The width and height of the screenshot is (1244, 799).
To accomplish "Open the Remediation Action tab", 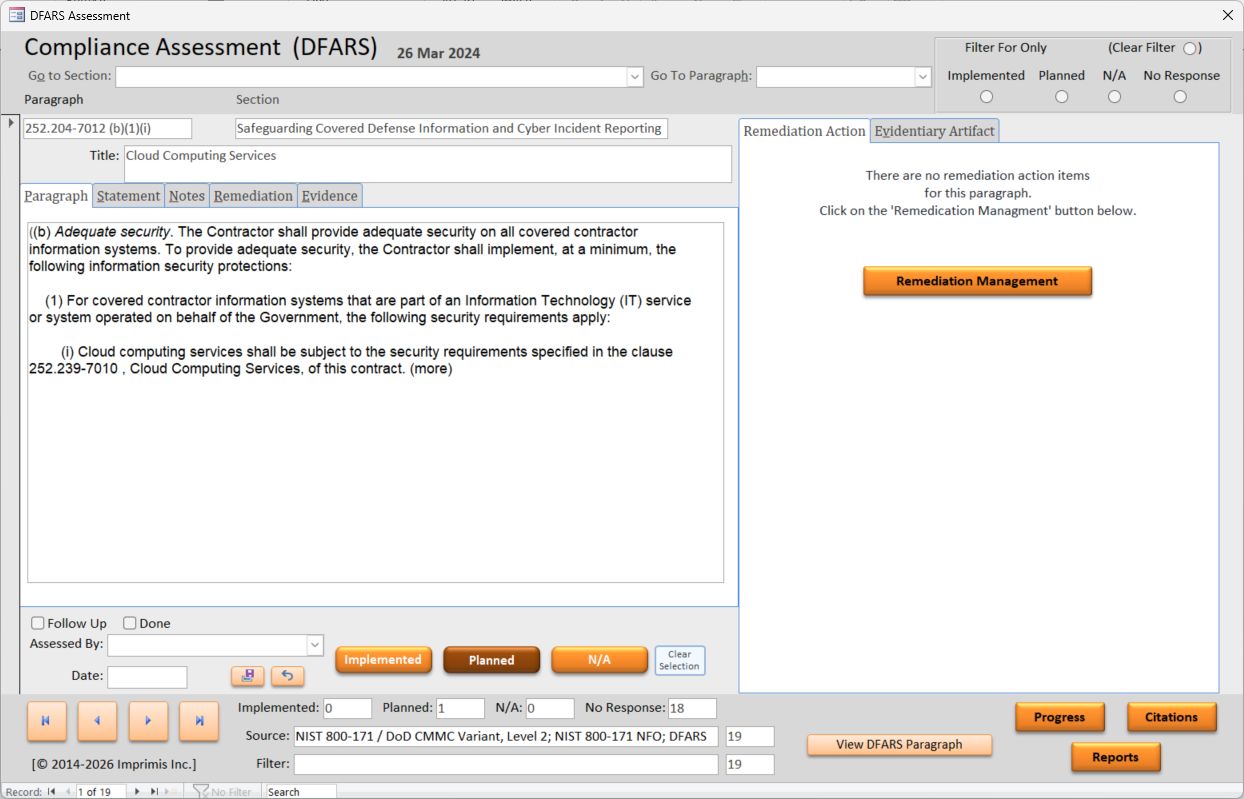I will click(x=805, y=131).
